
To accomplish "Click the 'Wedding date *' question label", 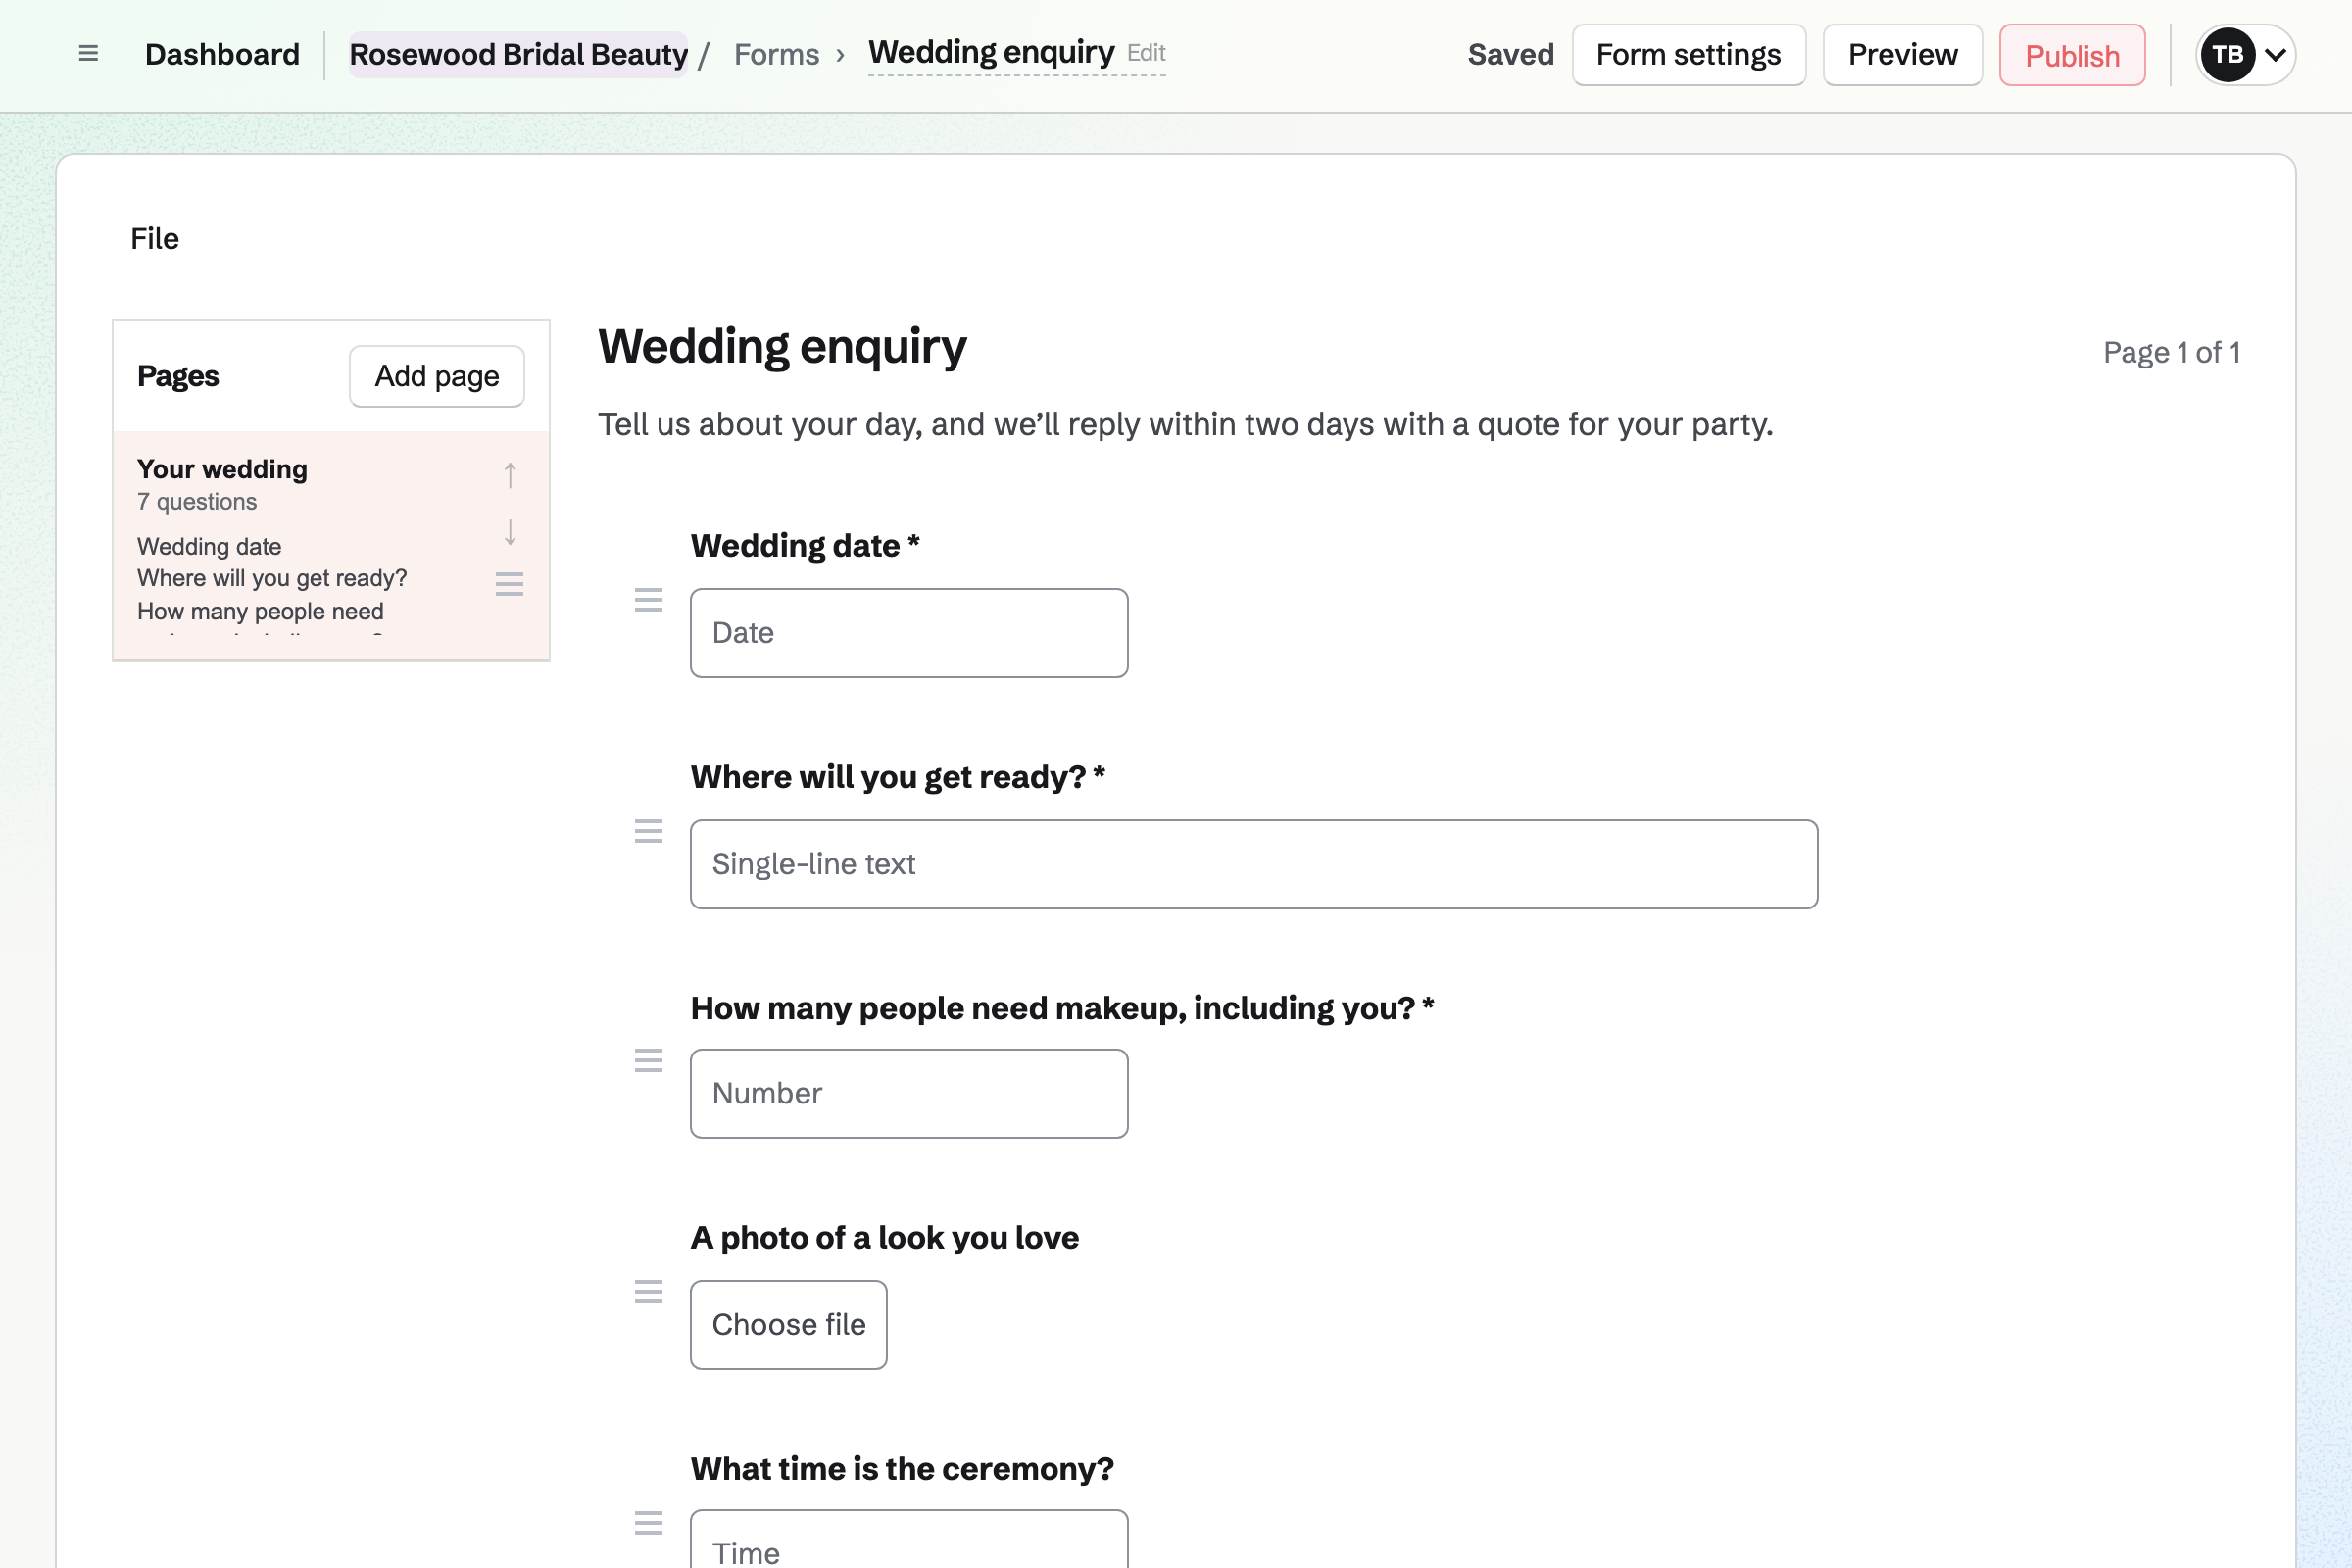I will [805, 546].
